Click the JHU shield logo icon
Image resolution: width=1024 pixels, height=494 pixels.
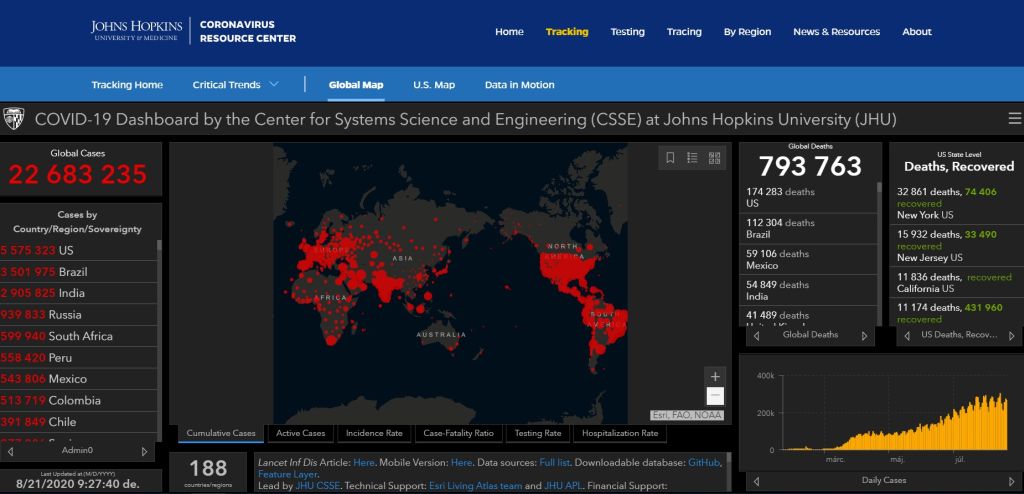click(13, 119)
